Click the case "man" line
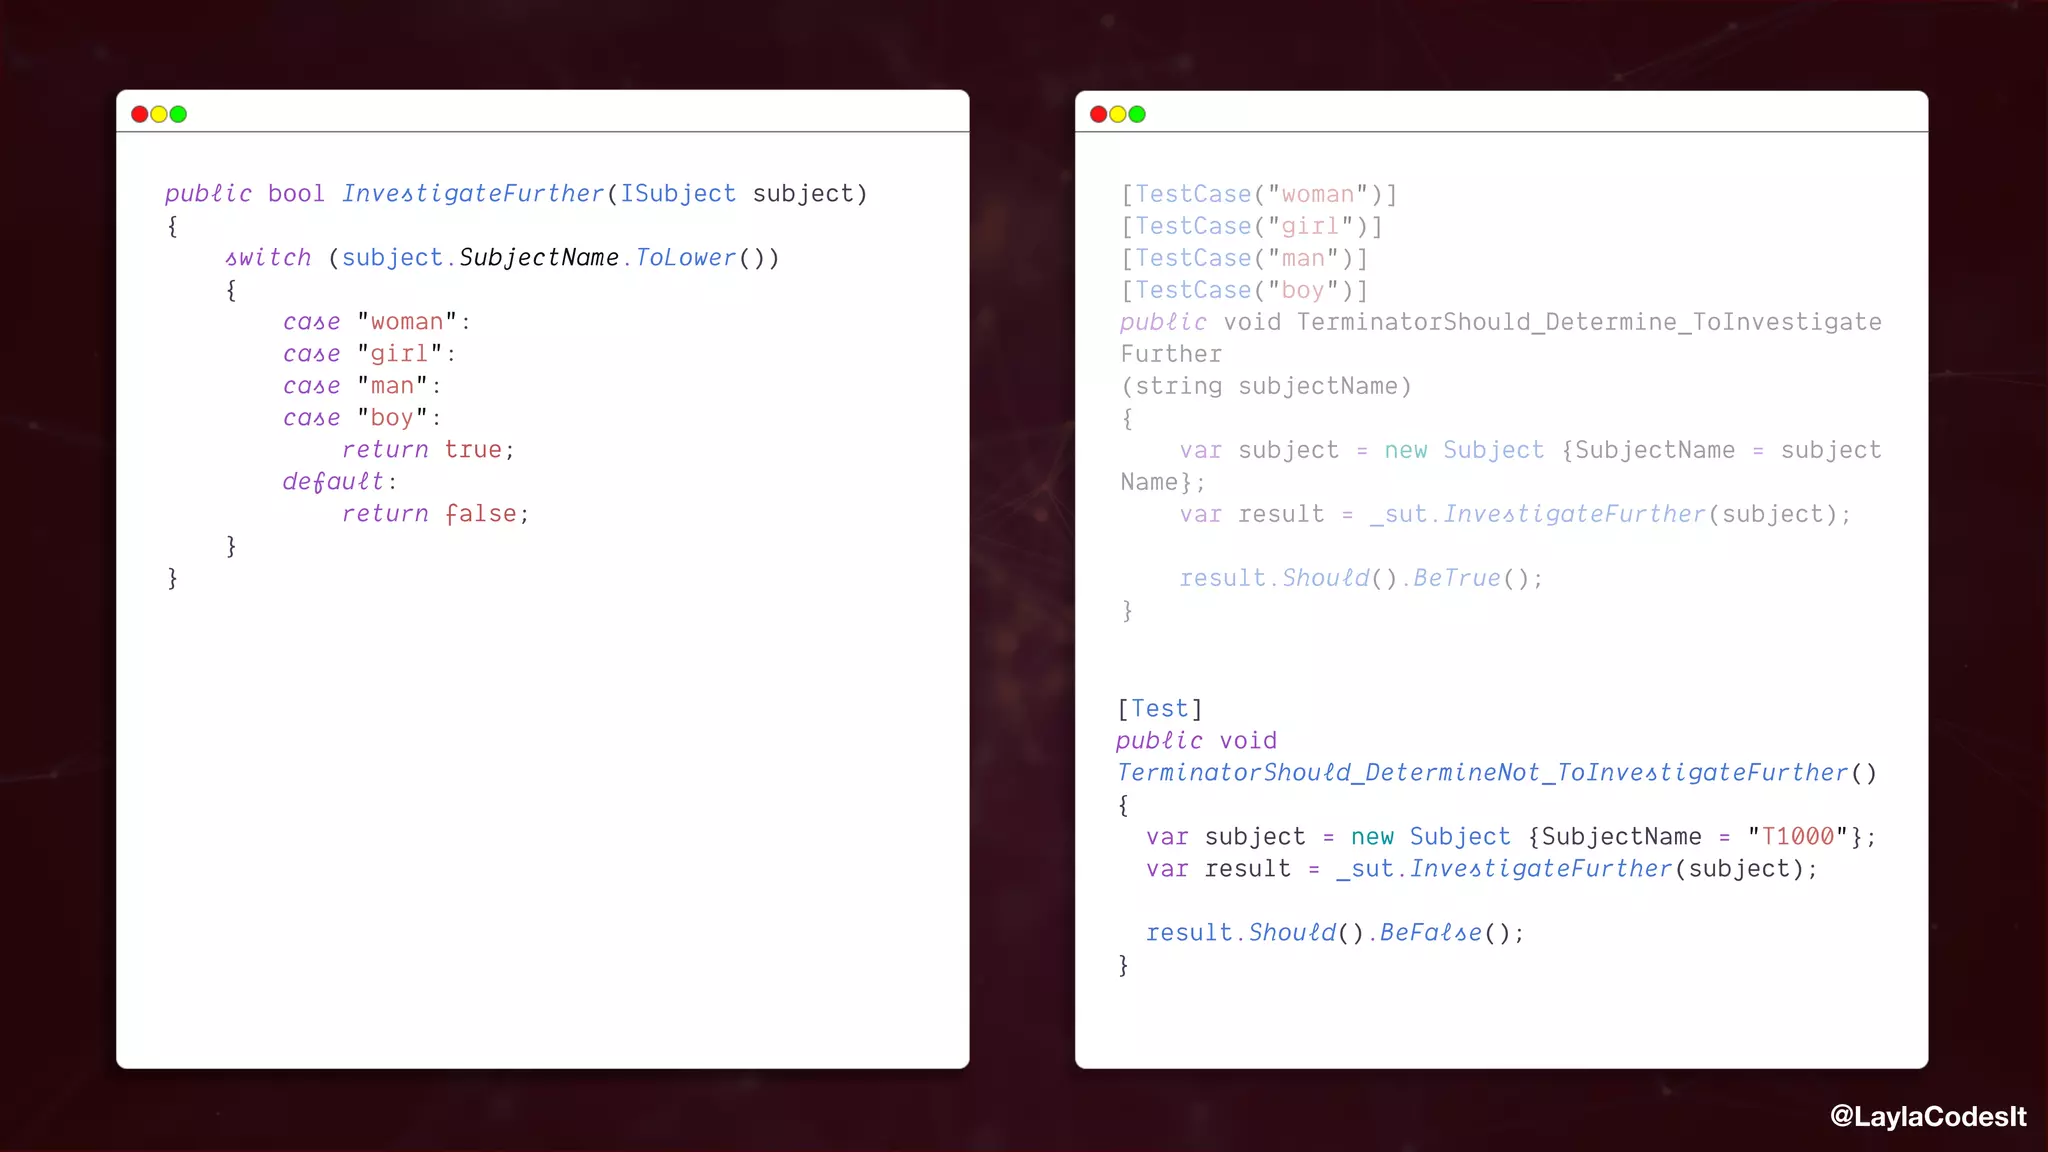This screenshot has height=1152, width=2048. click(362, 386)
